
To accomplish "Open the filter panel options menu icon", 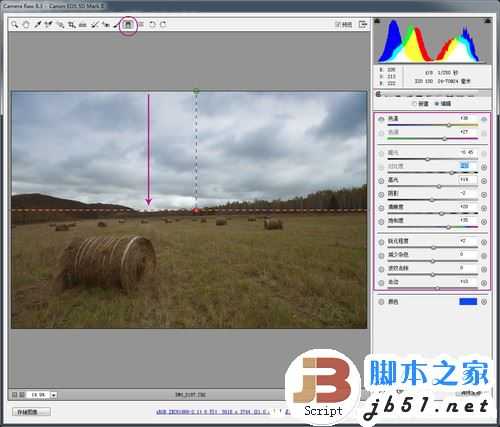I will click(378, 94).
